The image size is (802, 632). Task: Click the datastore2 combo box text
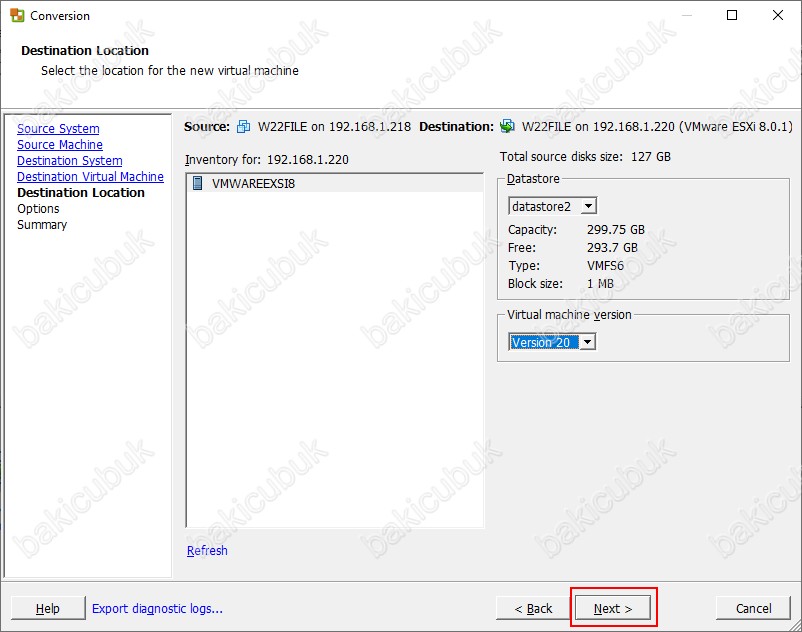541,206
